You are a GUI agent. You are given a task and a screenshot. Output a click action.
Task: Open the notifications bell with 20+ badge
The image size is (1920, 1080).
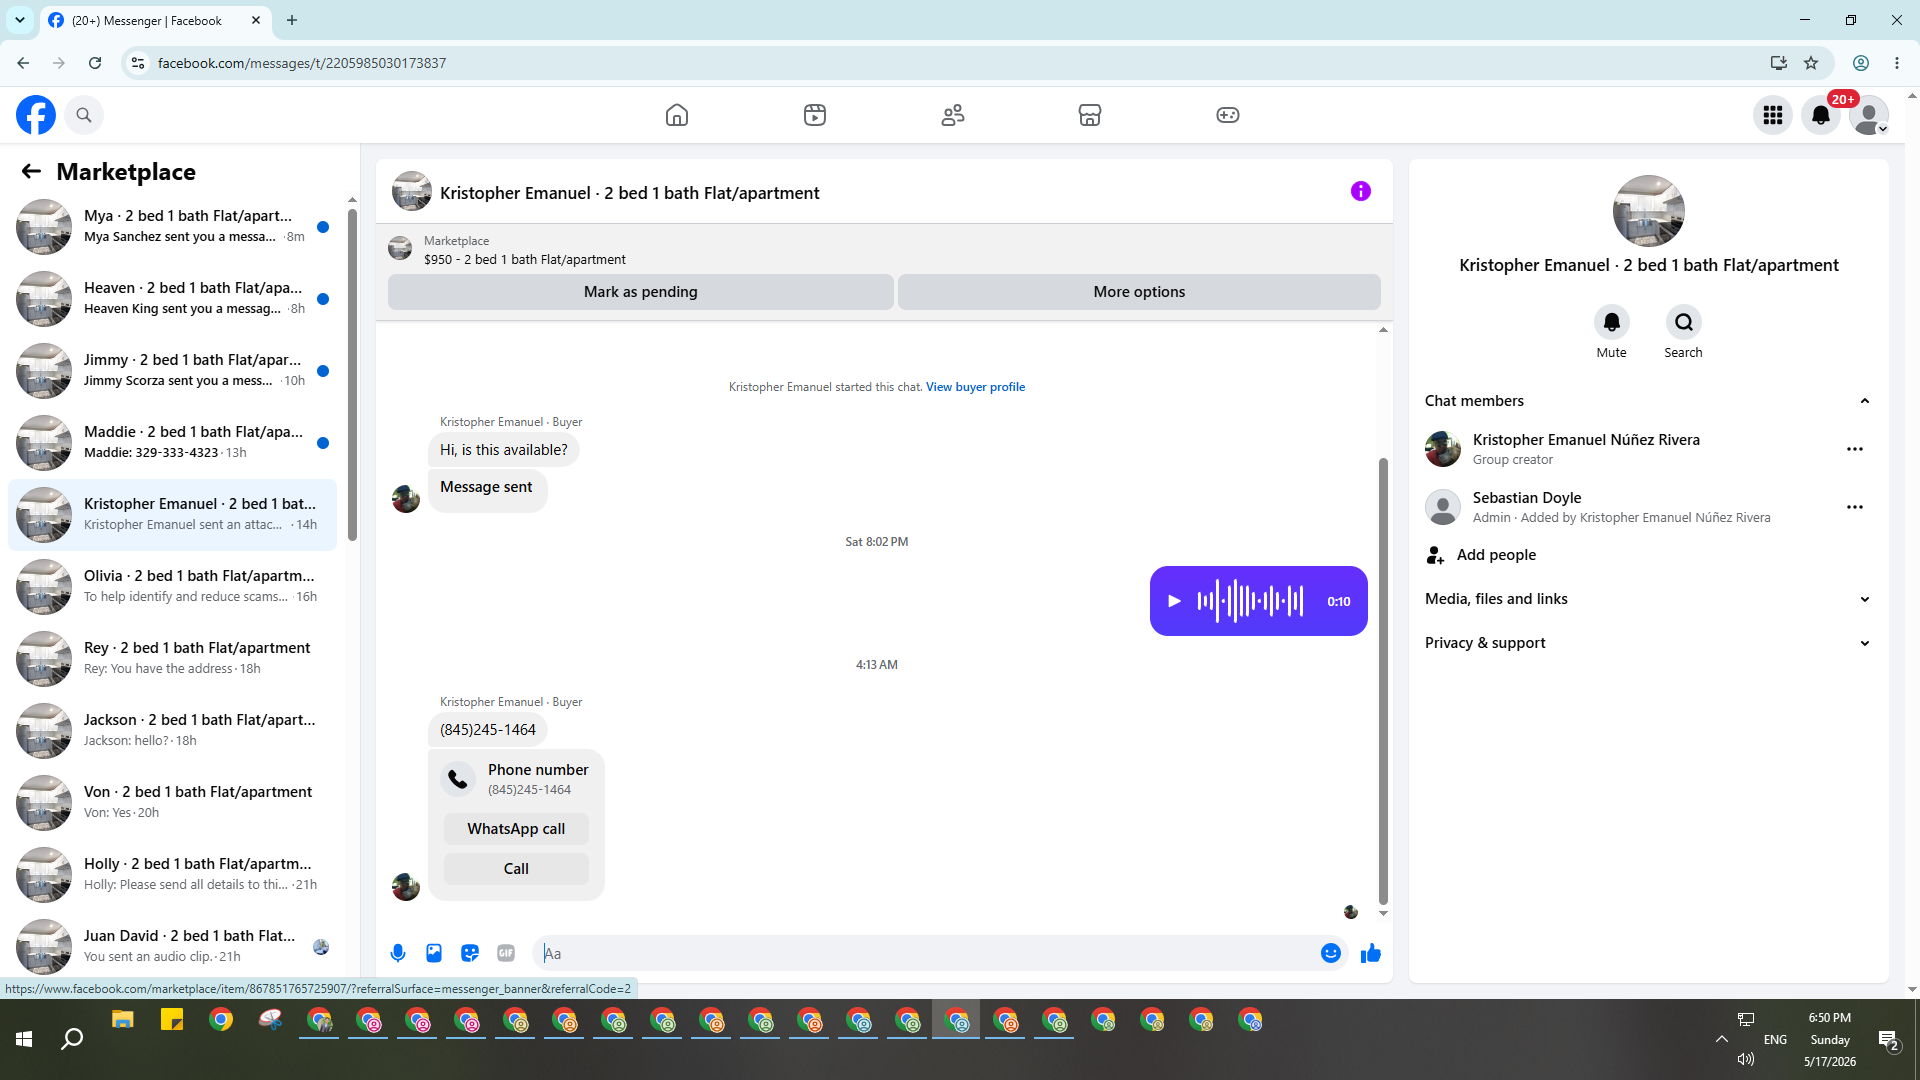(x=1821, y=115)
